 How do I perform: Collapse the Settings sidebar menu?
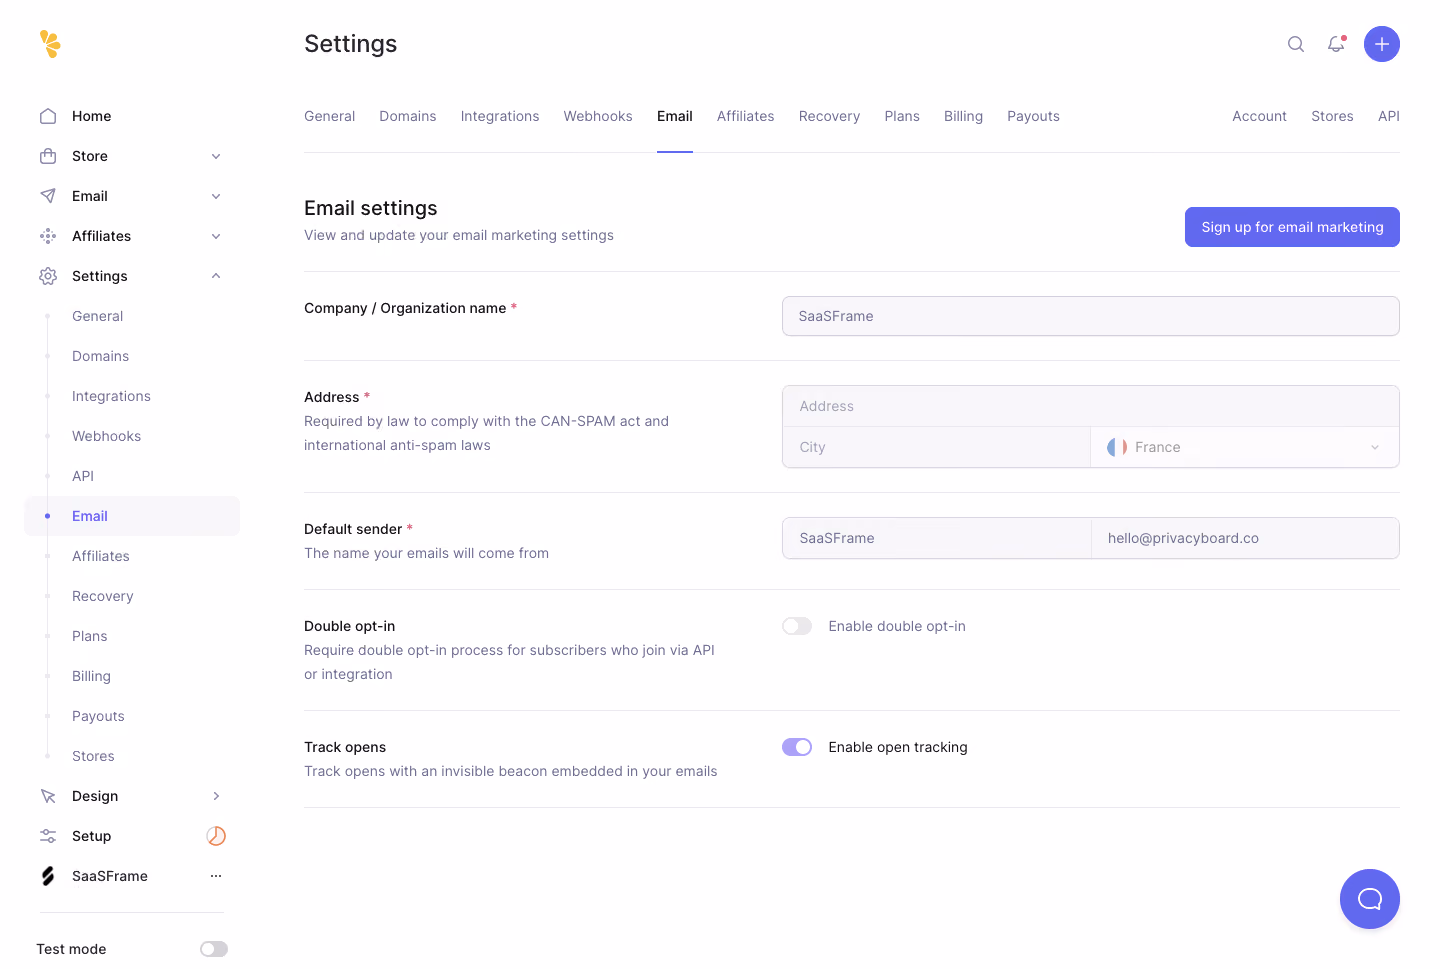tap(216, 276)
